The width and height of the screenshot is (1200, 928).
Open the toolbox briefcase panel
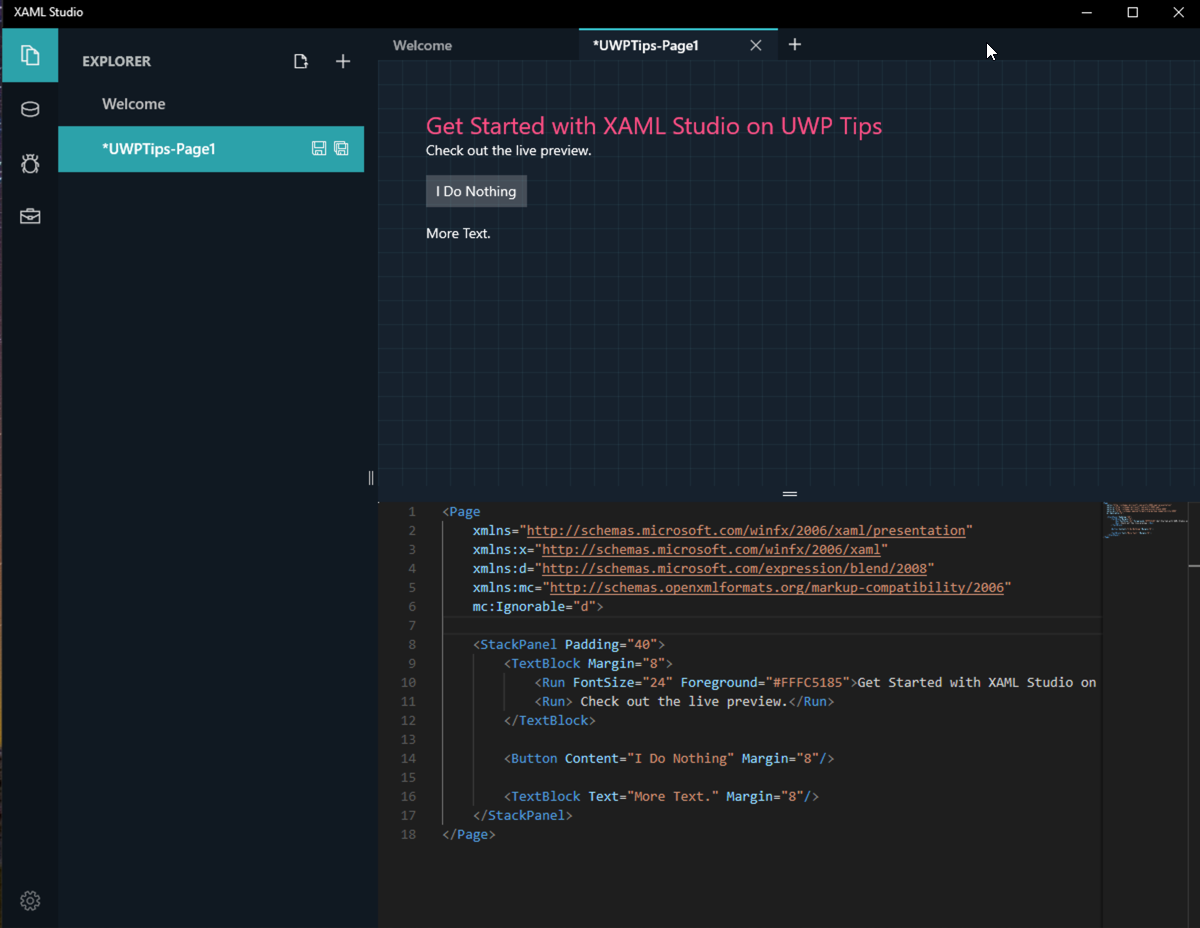click(x=30, y=215)
